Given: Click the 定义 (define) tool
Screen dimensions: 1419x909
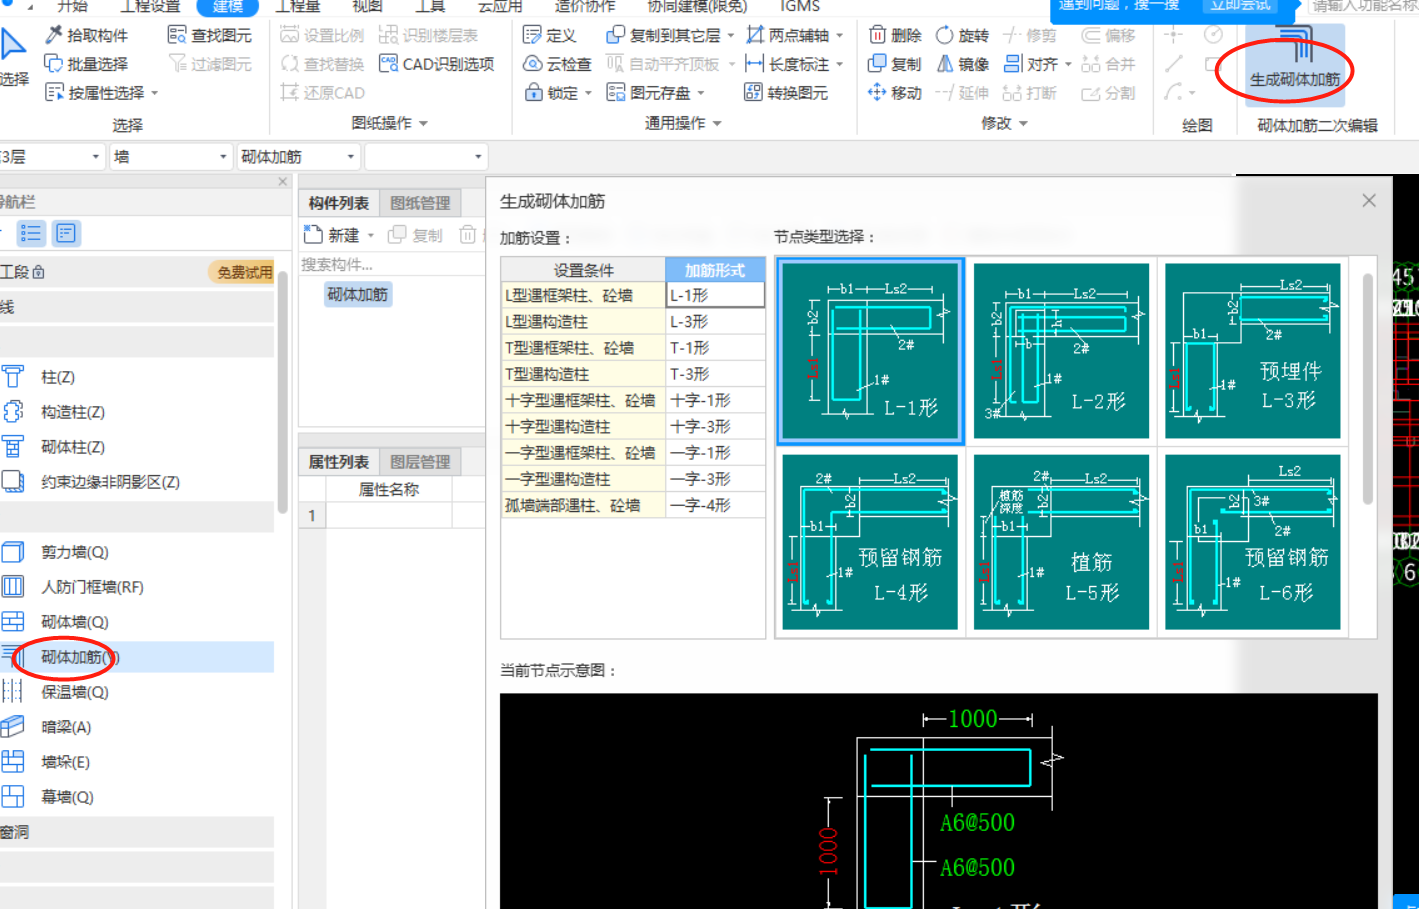Looking at the screenshot, I should coord(550,35).
